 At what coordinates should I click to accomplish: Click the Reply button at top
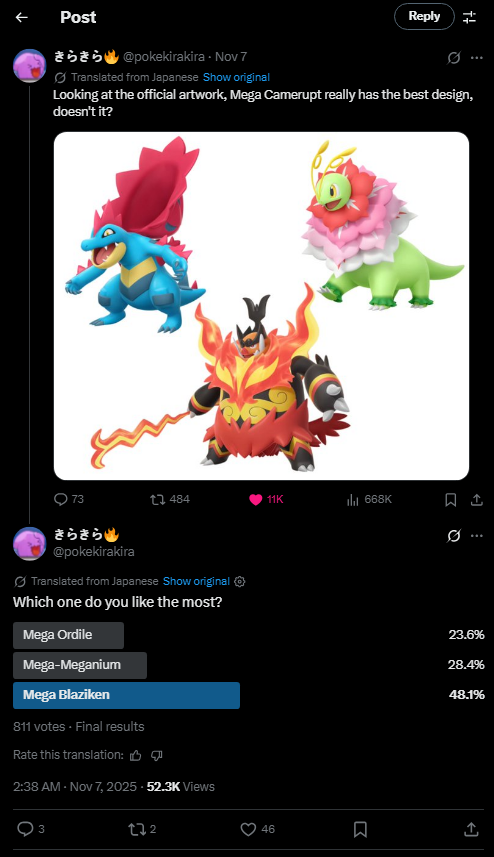(x=424, y=16)
